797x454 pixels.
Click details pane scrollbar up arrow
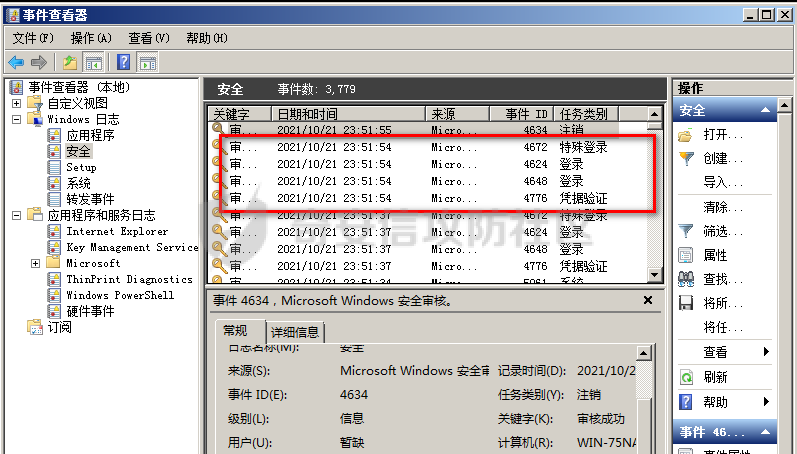(x=643, y=353)
